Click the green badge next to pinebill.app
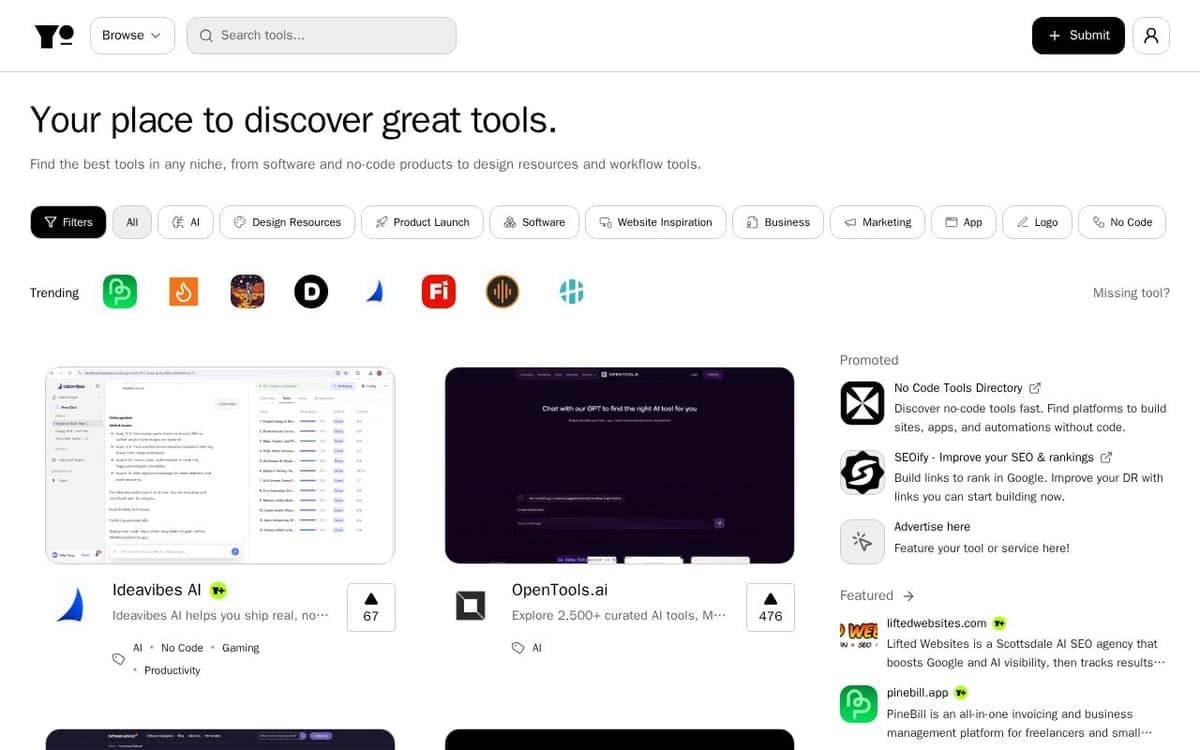1200x750 pixels. click(x=961, y=692)
